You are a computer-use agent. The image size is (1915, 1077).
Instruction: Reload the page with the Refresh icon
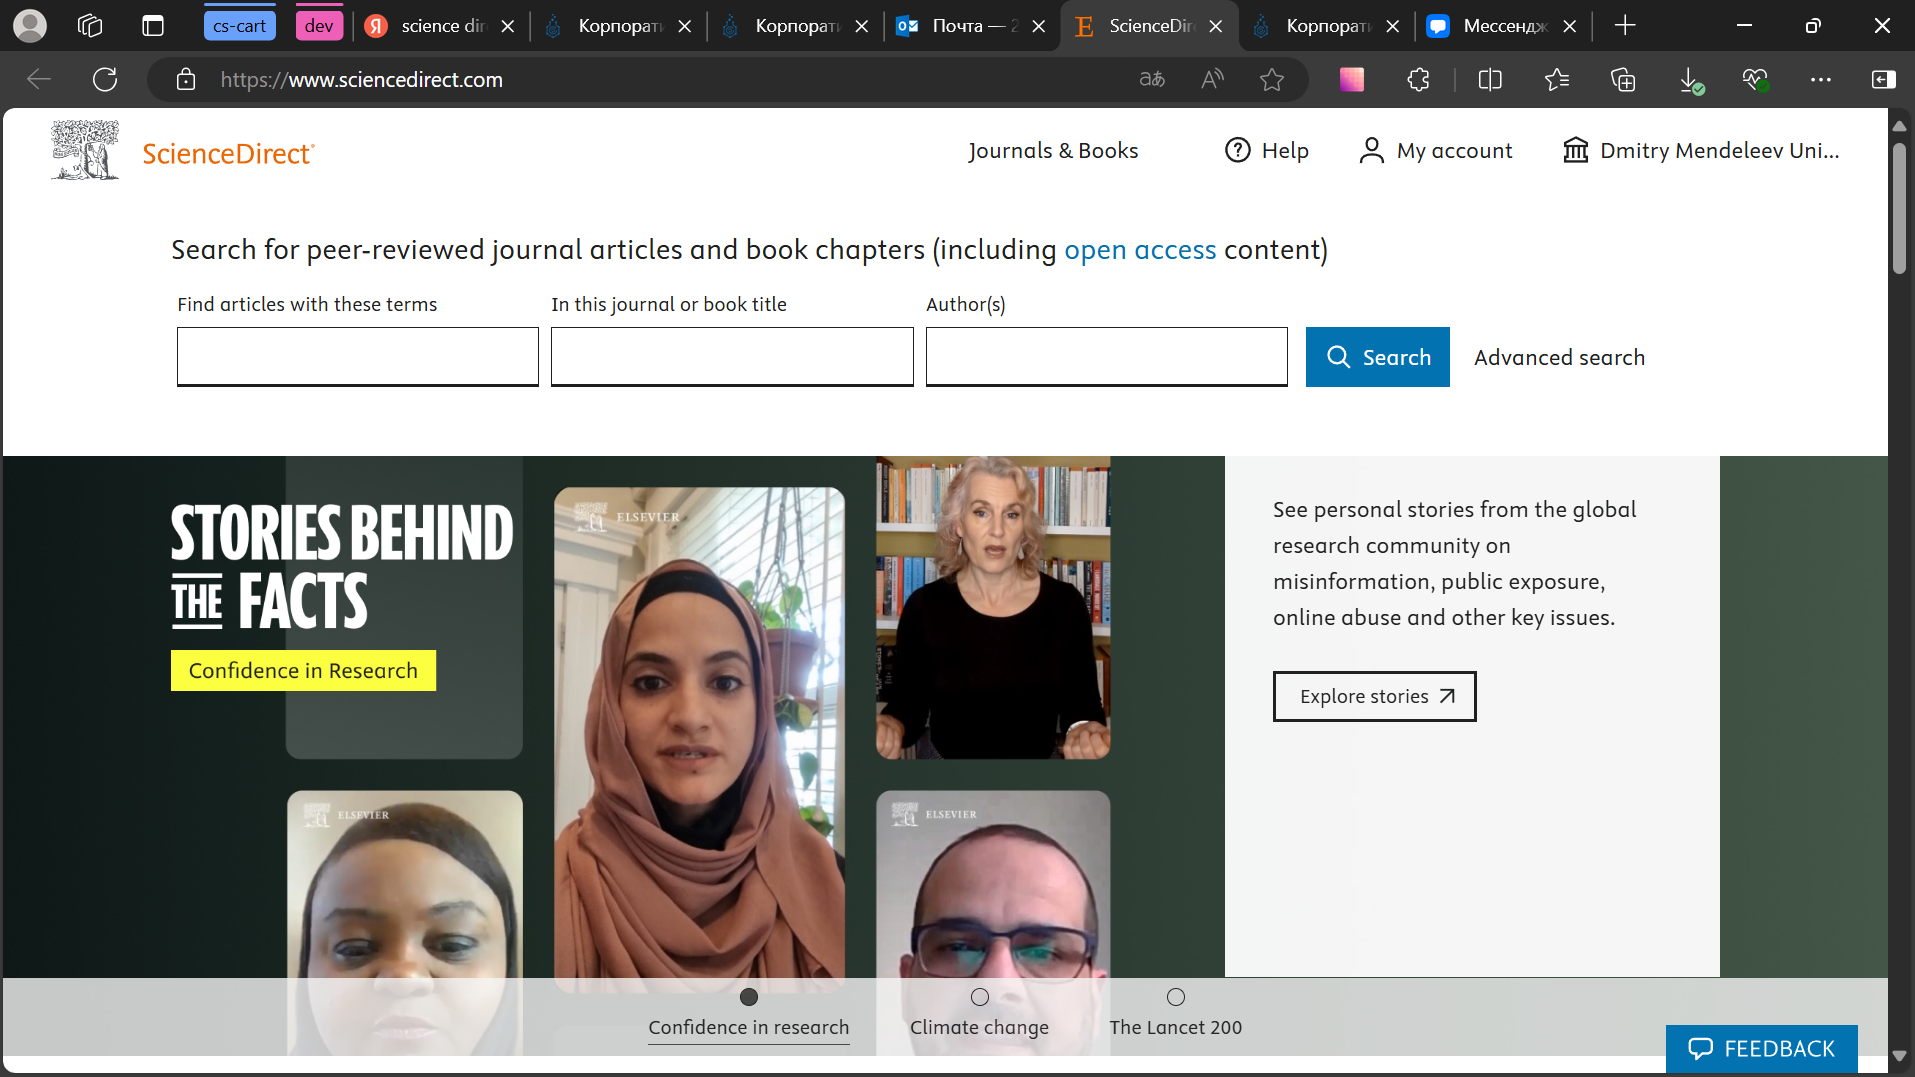point(105,79)
